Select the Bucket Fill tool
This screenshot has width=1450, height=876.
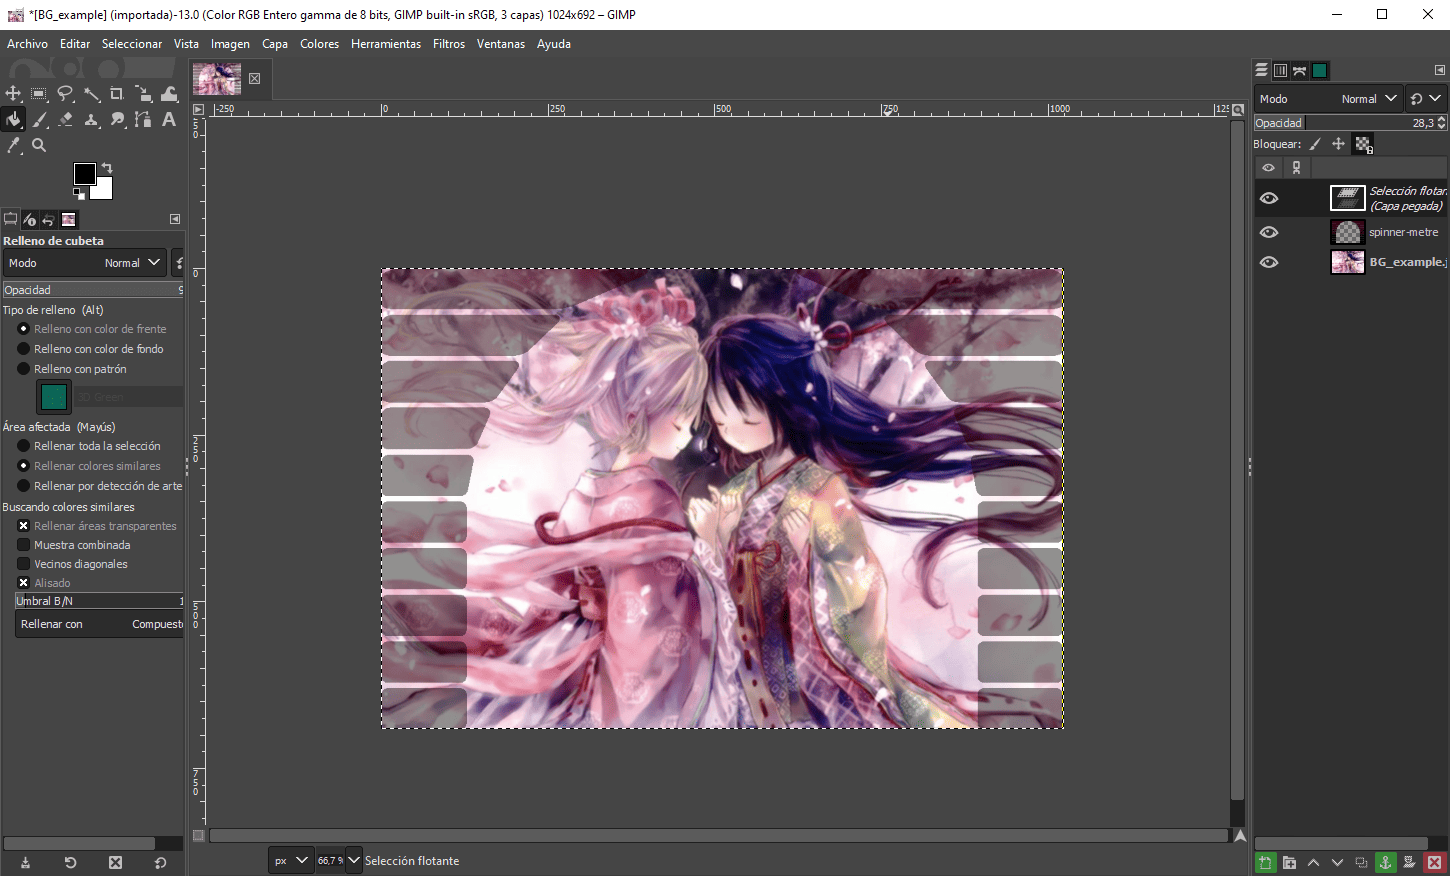[x=13, y=120]
